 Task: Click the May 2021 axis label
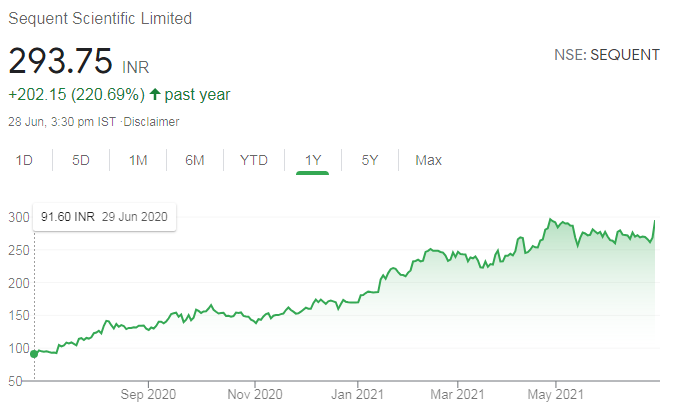[x=555, y=393]
